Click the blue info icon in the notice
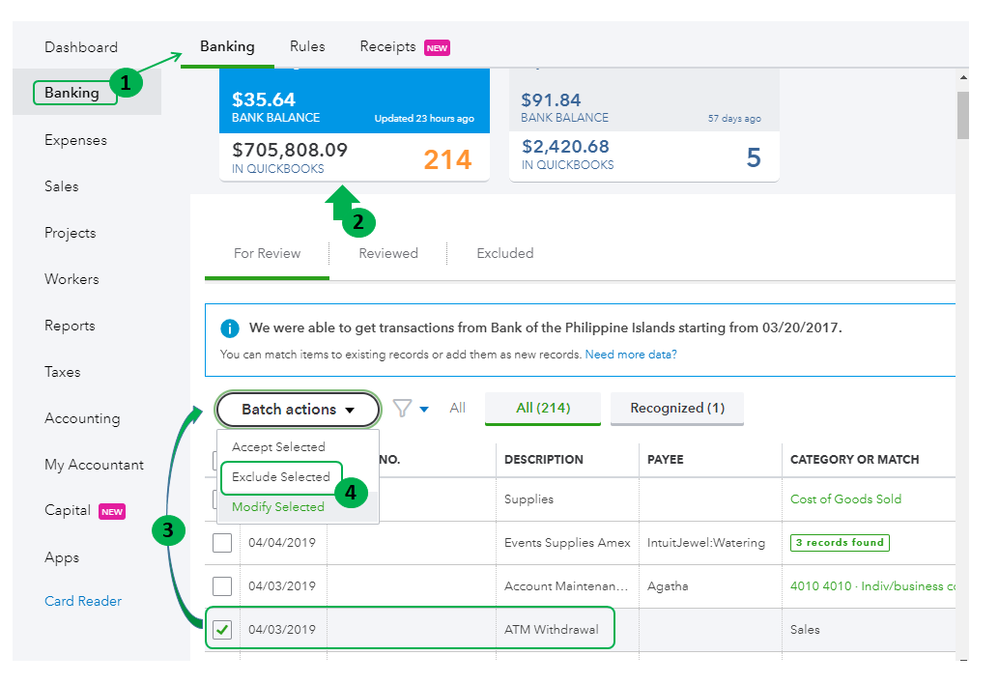 [x=231, y=328]
